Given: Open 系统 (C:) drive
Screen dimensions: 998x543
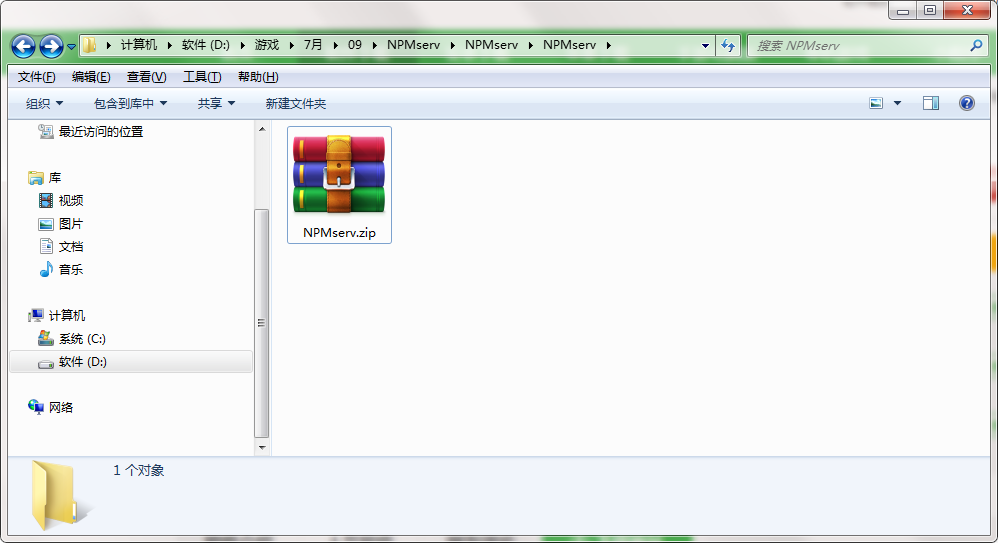Looking at the screenshot, I should (x=82, y=339).
